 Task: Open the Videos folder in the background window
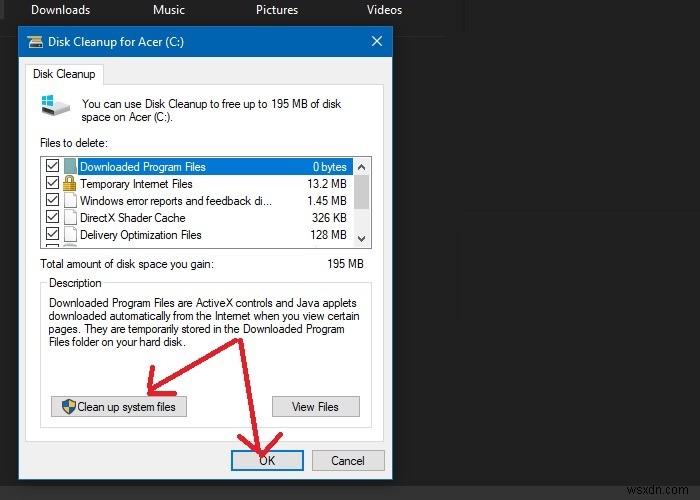point(384,10)
